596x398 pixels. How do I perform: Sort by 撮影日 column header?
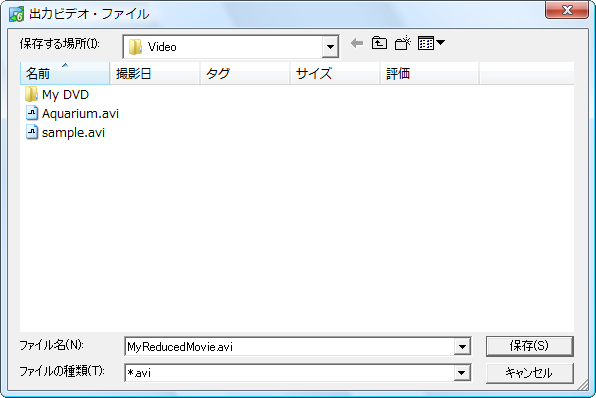[155, 73]
